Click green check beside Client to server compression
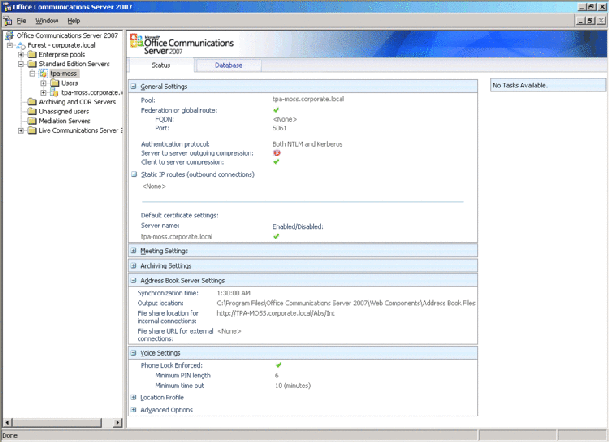The height and width of the screenshot is (442, 609). point(276,162)
